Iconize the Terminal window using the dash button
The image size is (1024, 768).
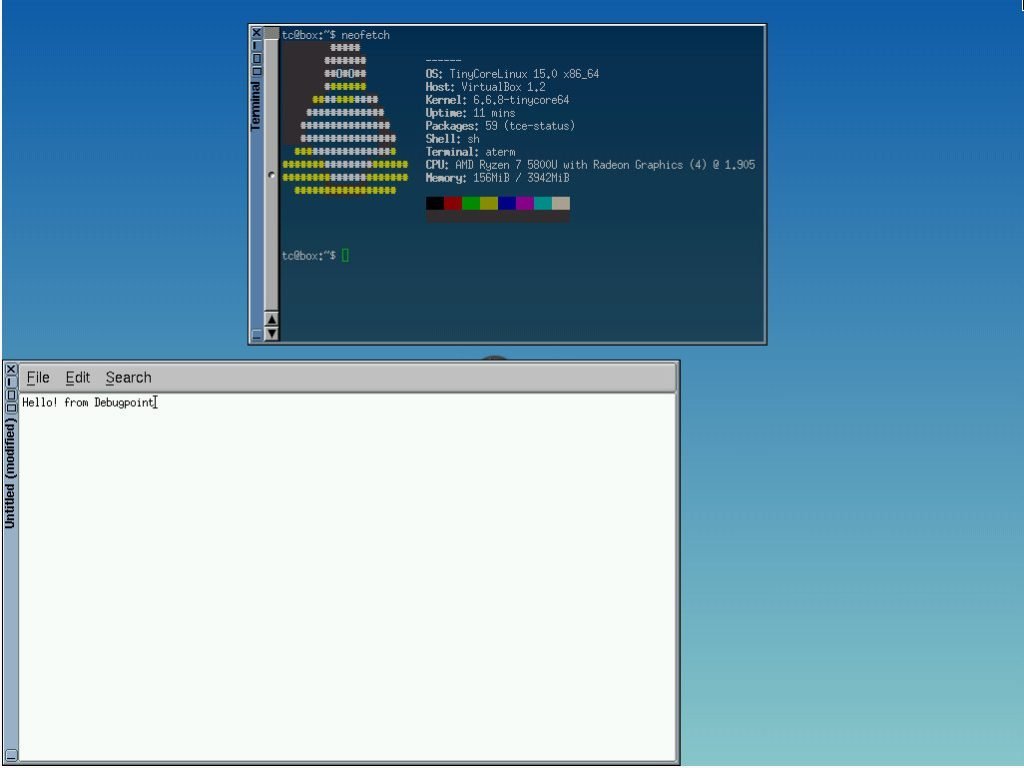tap(257, 46)
